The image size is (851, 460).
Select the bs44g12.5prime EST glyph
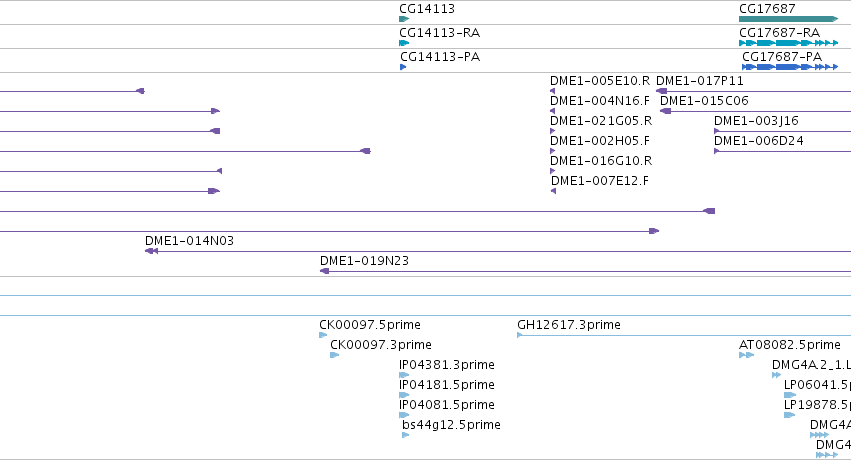(x=405, y=435)
